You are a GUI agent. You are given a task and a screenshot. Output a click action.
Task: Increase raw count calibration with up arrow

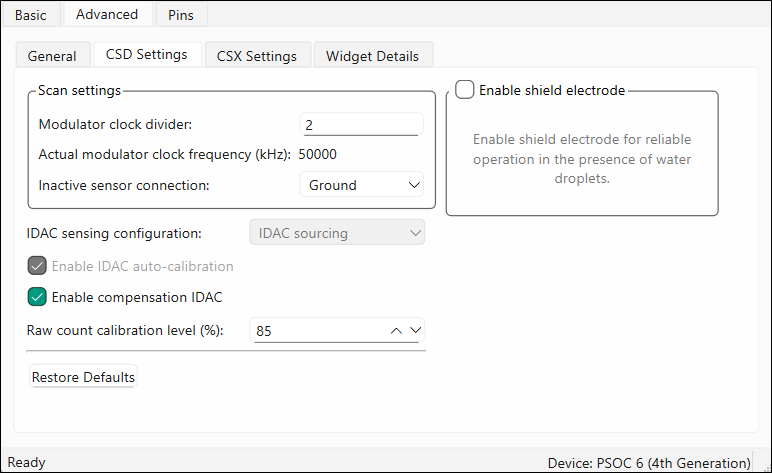coord(396,330)
